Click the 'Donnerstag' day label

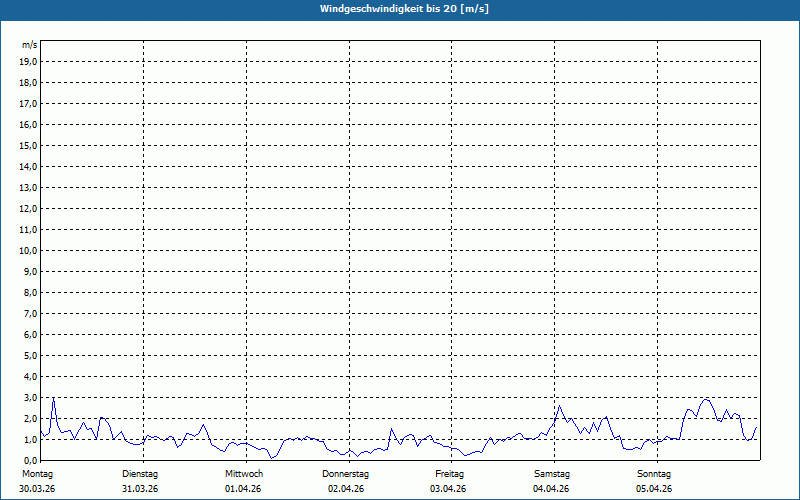[346, 474]
